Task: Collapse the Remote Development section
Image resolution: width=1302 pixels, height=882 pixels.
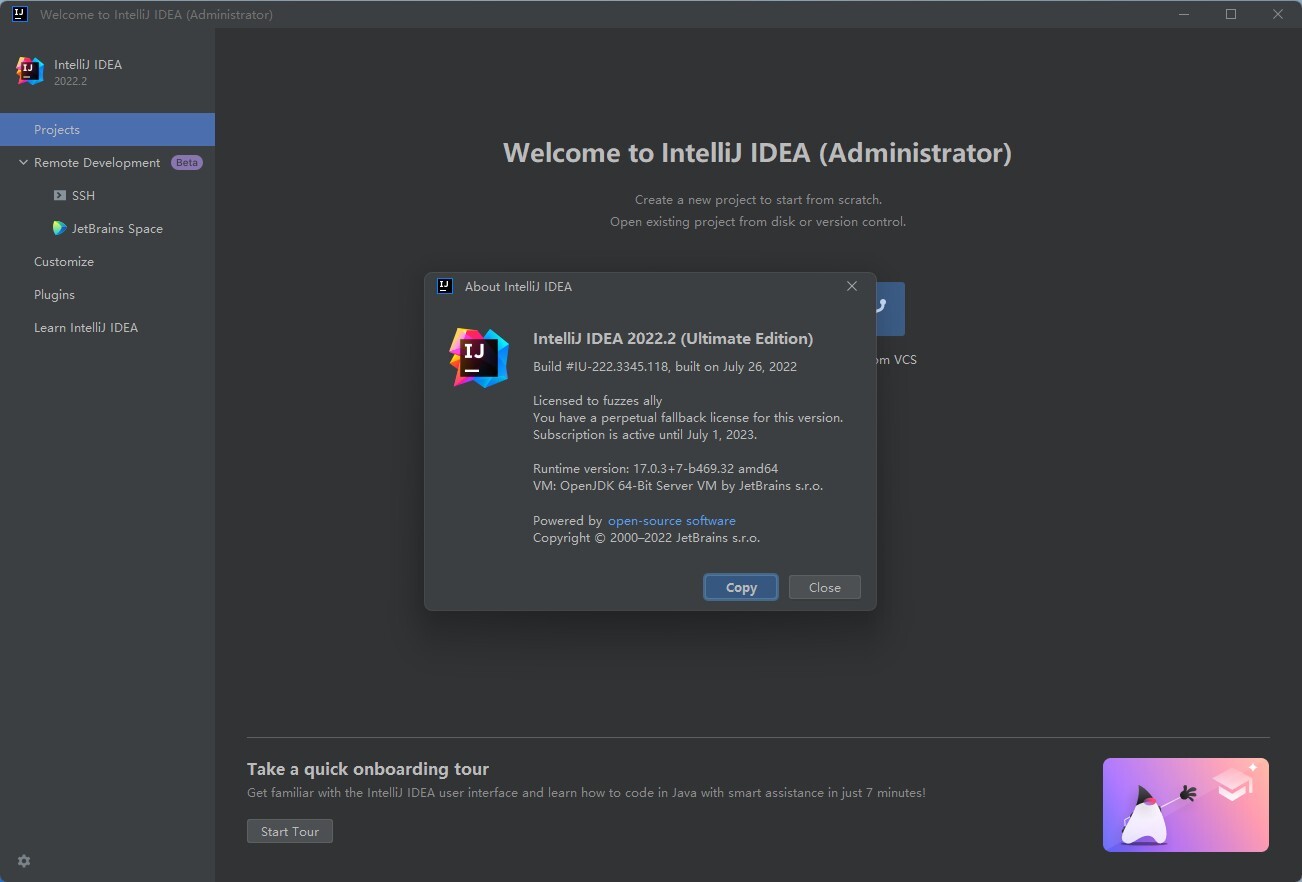Action: click(23, 163)
